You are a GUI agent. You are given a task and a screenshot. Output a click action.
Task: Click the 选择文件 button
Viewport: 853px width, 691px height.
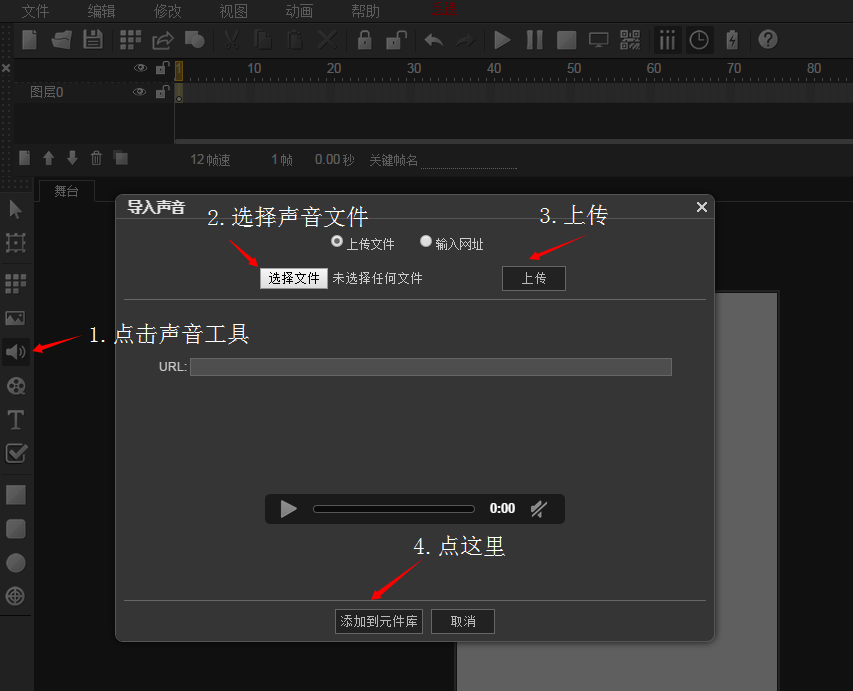[293, 278]
